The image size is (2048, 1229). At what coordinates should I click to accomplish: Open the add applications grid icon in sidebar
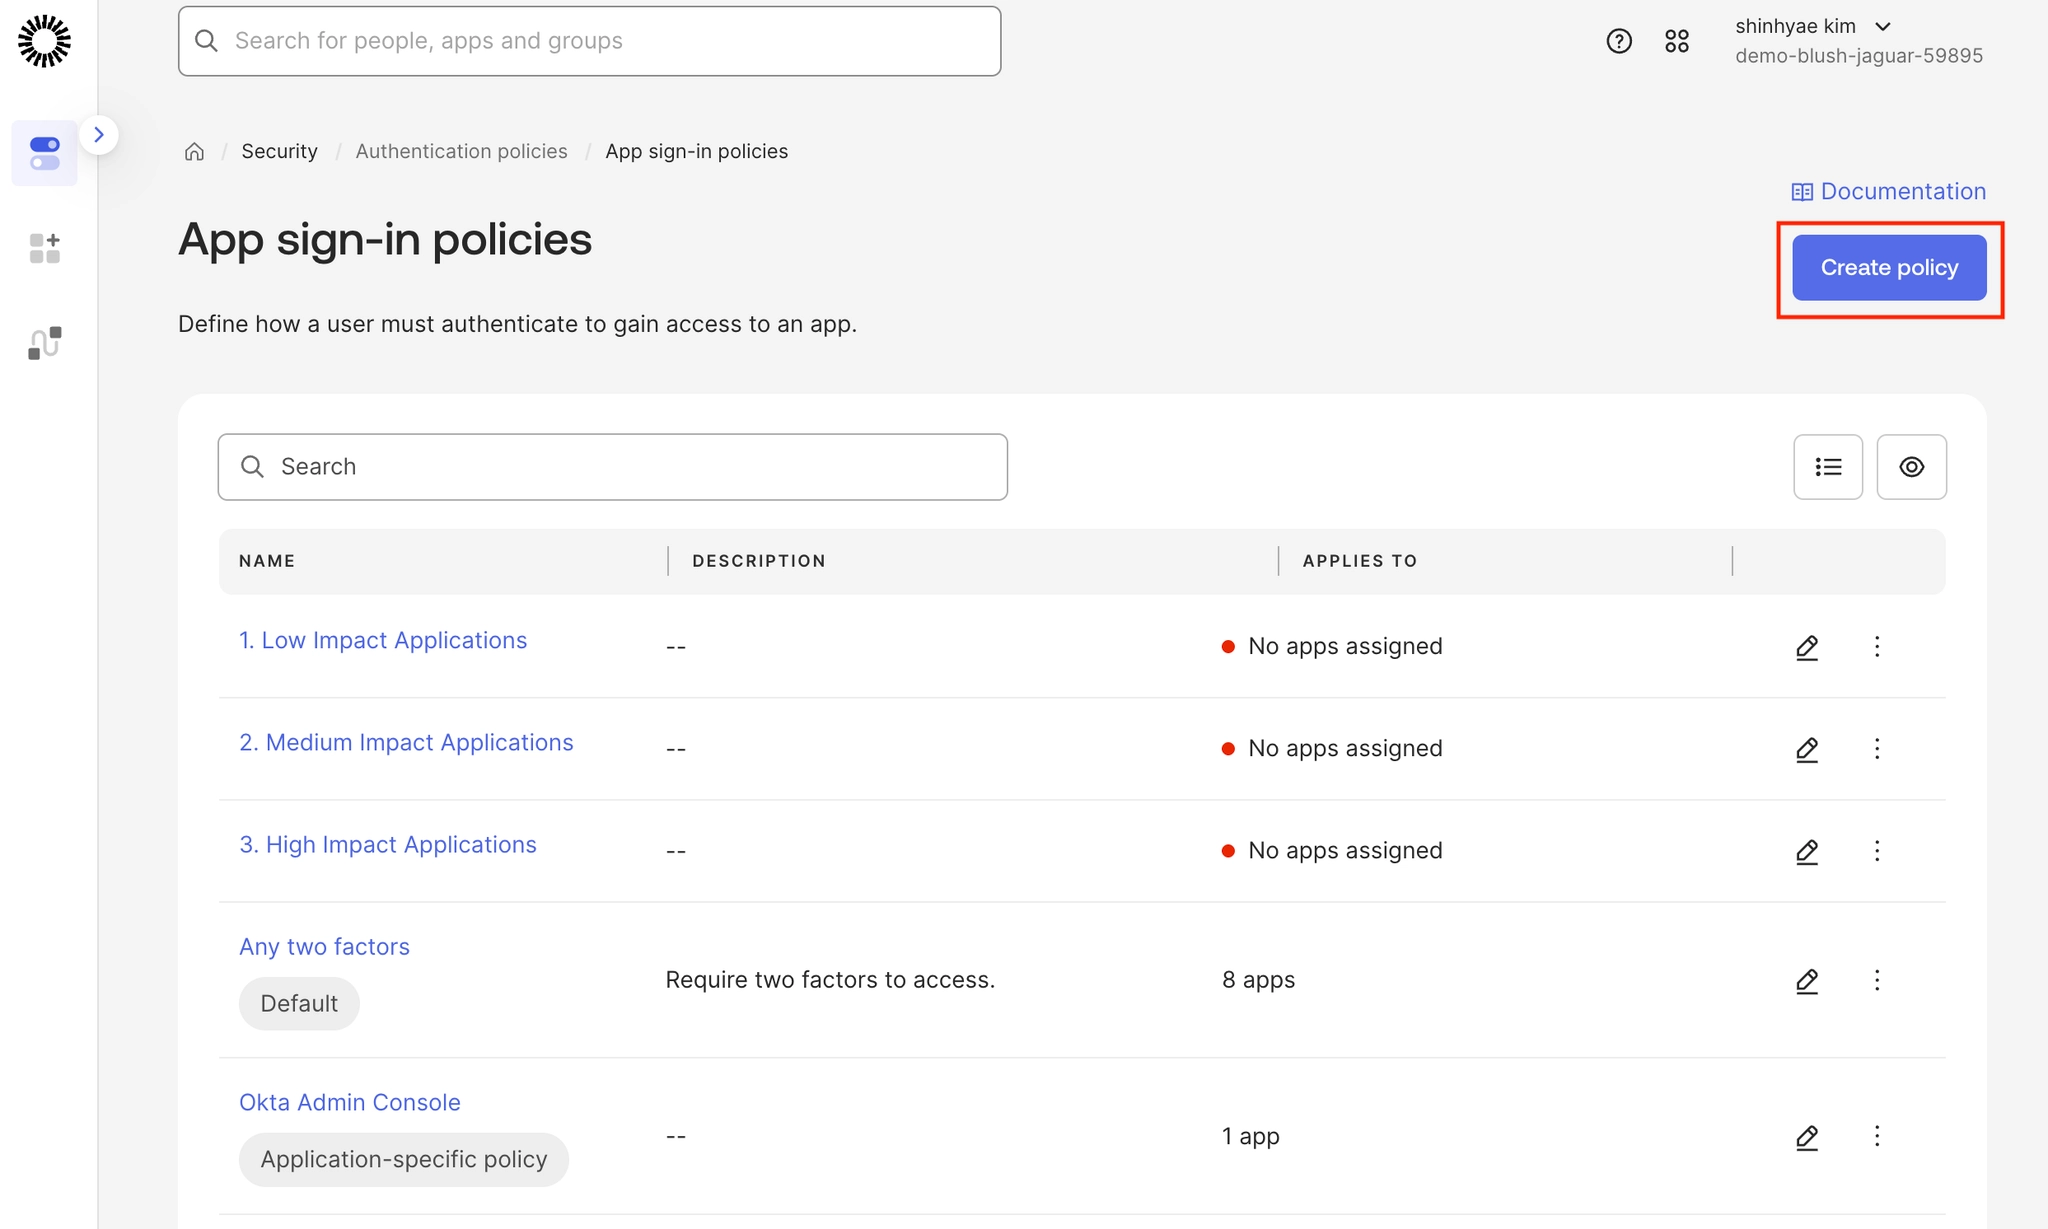click(45, 248)
